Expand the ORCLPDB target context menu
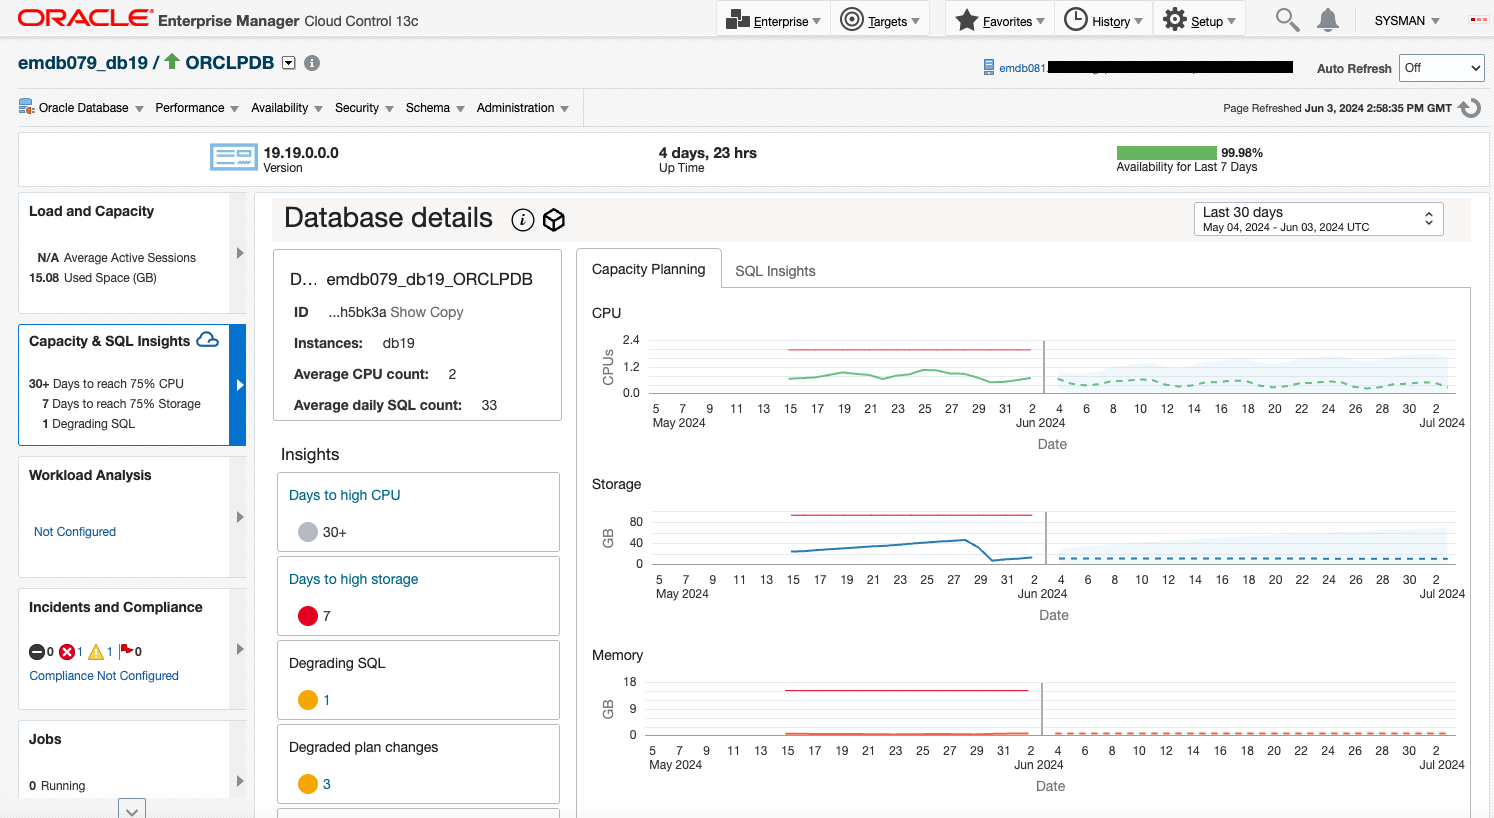The width and height of the screenshot is (1494, 818). click(x=289, y=63)
